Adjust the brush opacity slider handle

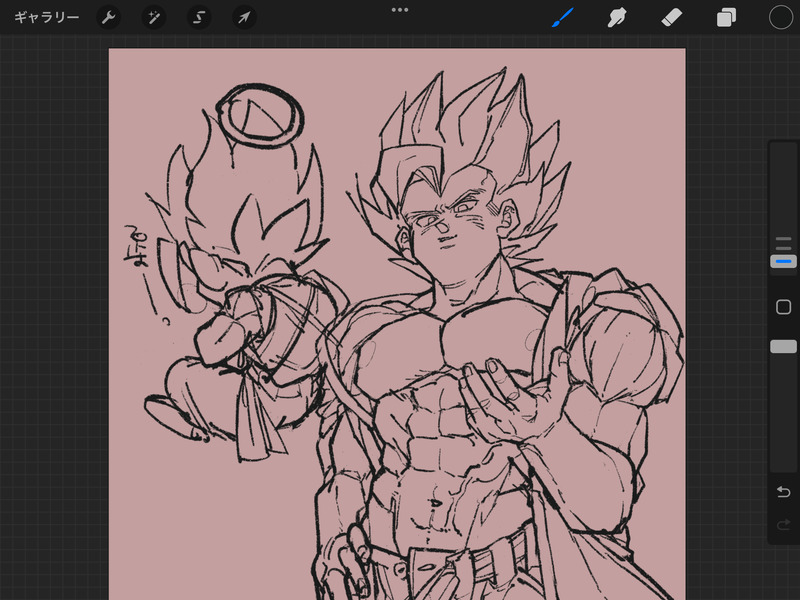click(x=783, y=346)
